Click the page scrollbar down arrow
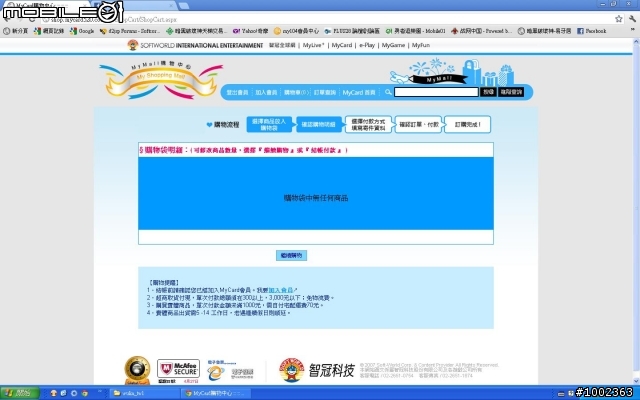The height and width of the screenshot is (400, 640). pos(636,380)
